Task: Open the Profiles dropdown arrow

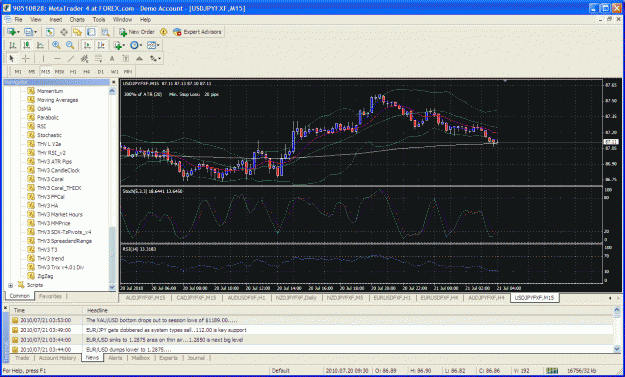Action: tap(35, 32)
